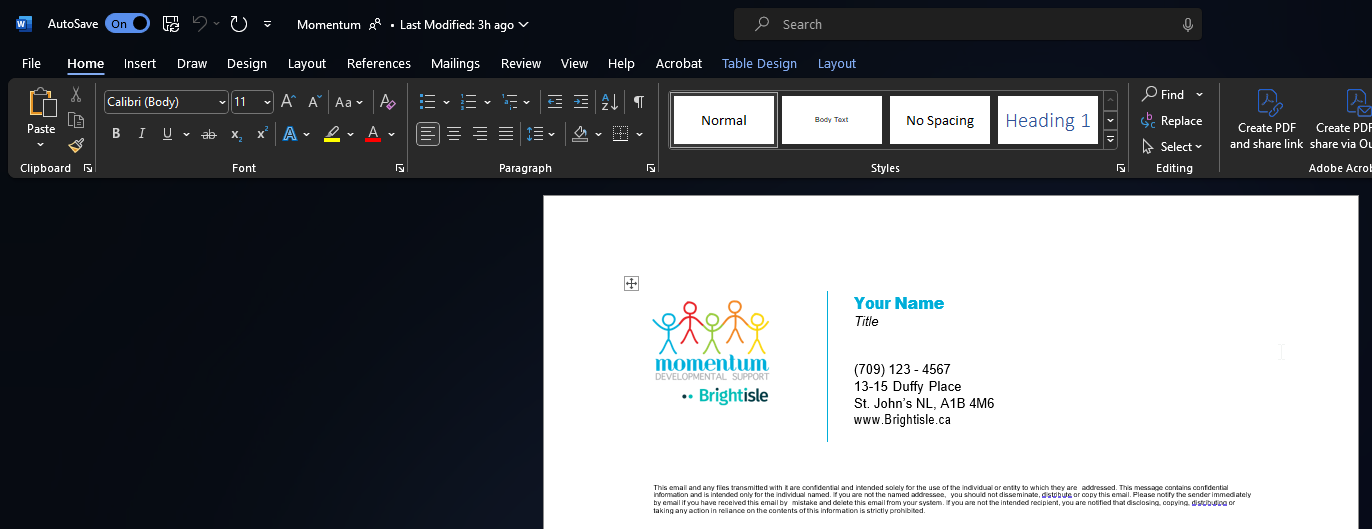1372x529 pixels.
Task: Apply the Heading 1 style
Action: pyautogui.click(x=1047, y=120)
